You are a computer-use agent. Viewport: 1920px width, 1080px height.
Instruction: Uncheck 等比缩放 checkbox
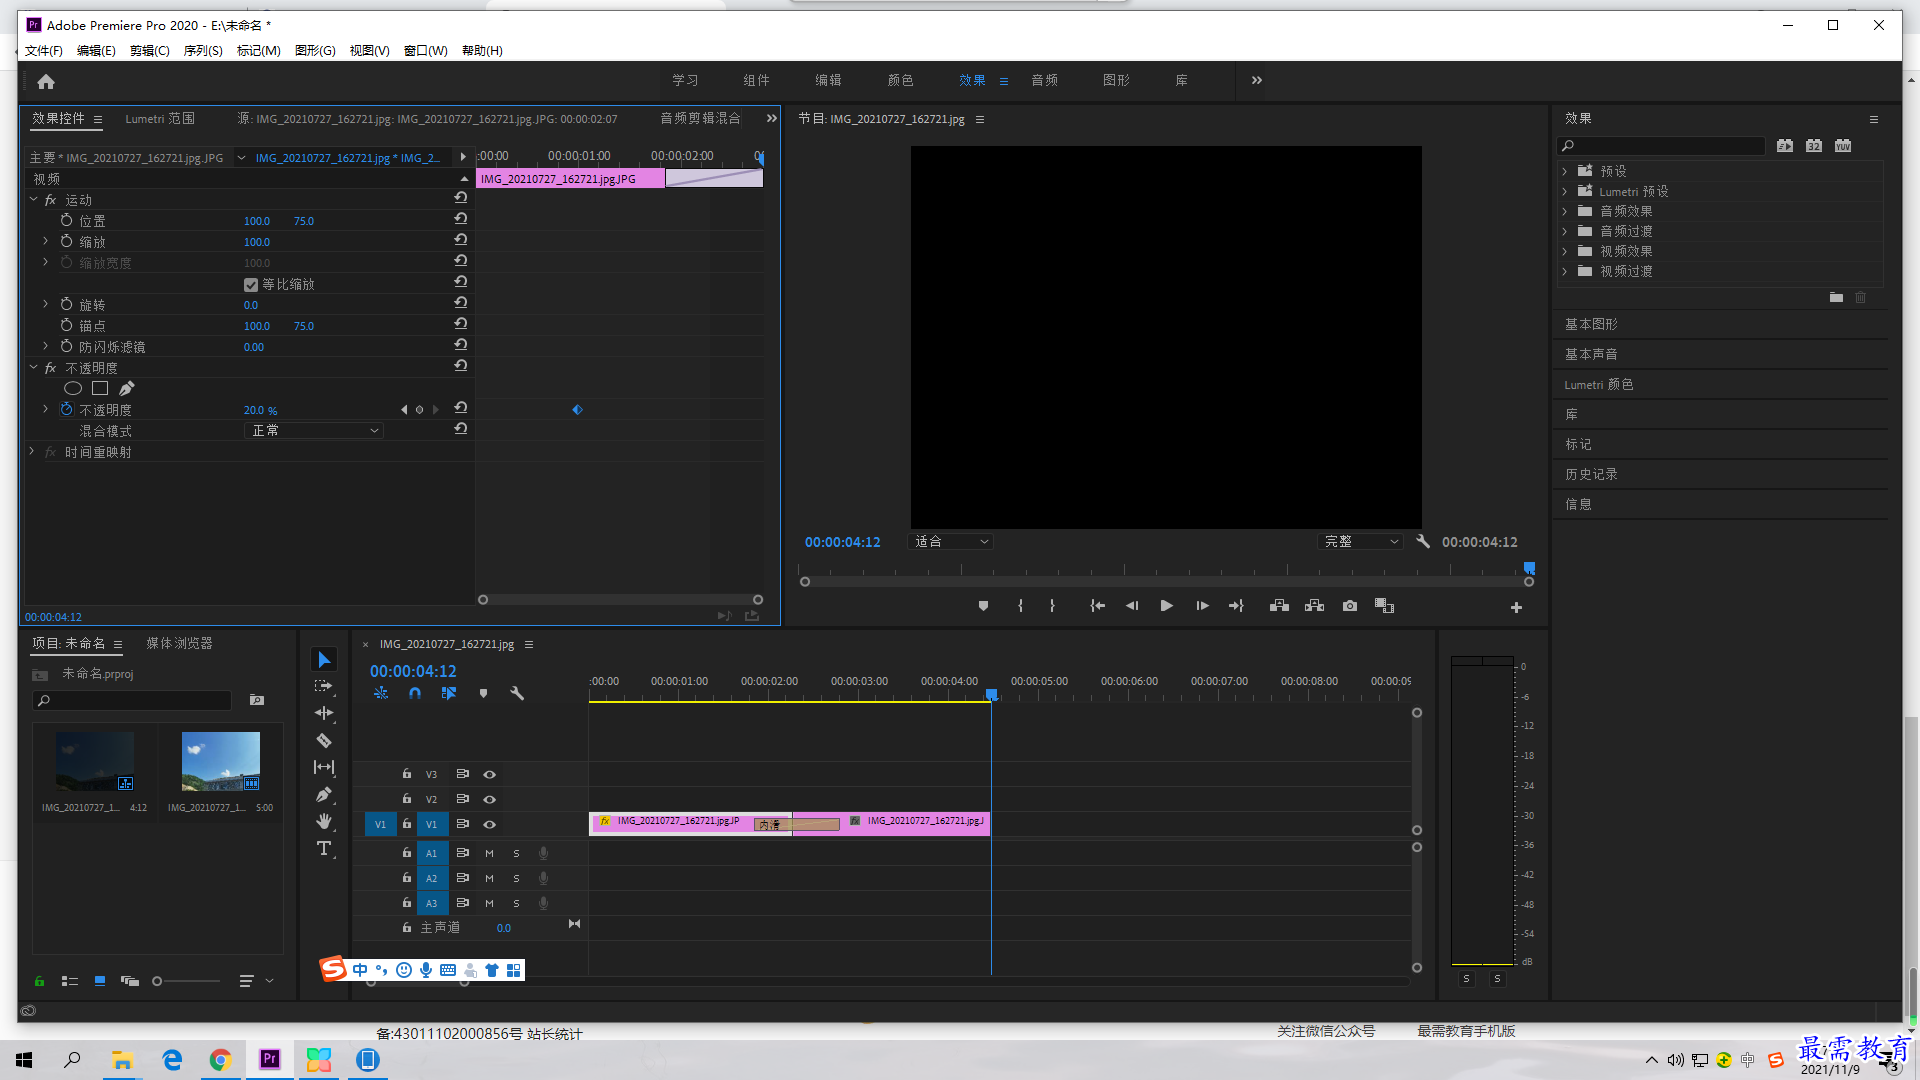(x=251, y=284)
